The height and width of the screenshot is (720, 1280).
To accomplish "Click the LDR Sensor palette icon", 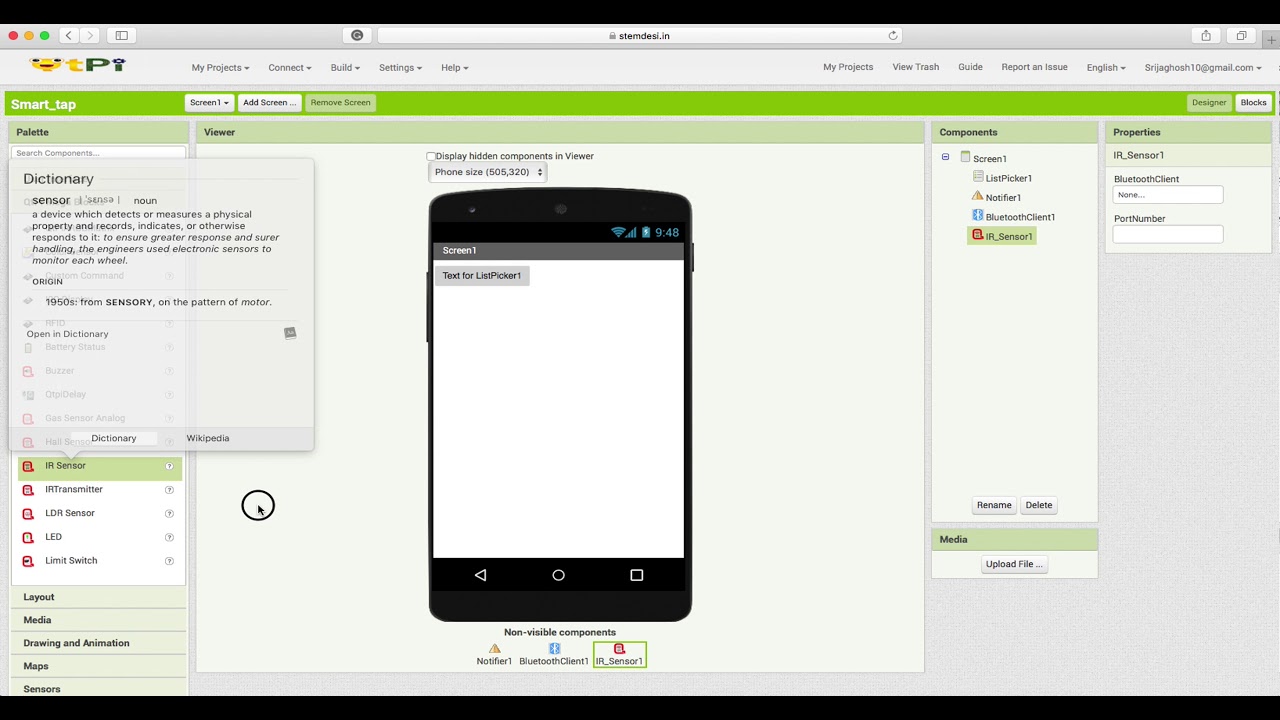I will pyautogui.click(x=28, y=513).
